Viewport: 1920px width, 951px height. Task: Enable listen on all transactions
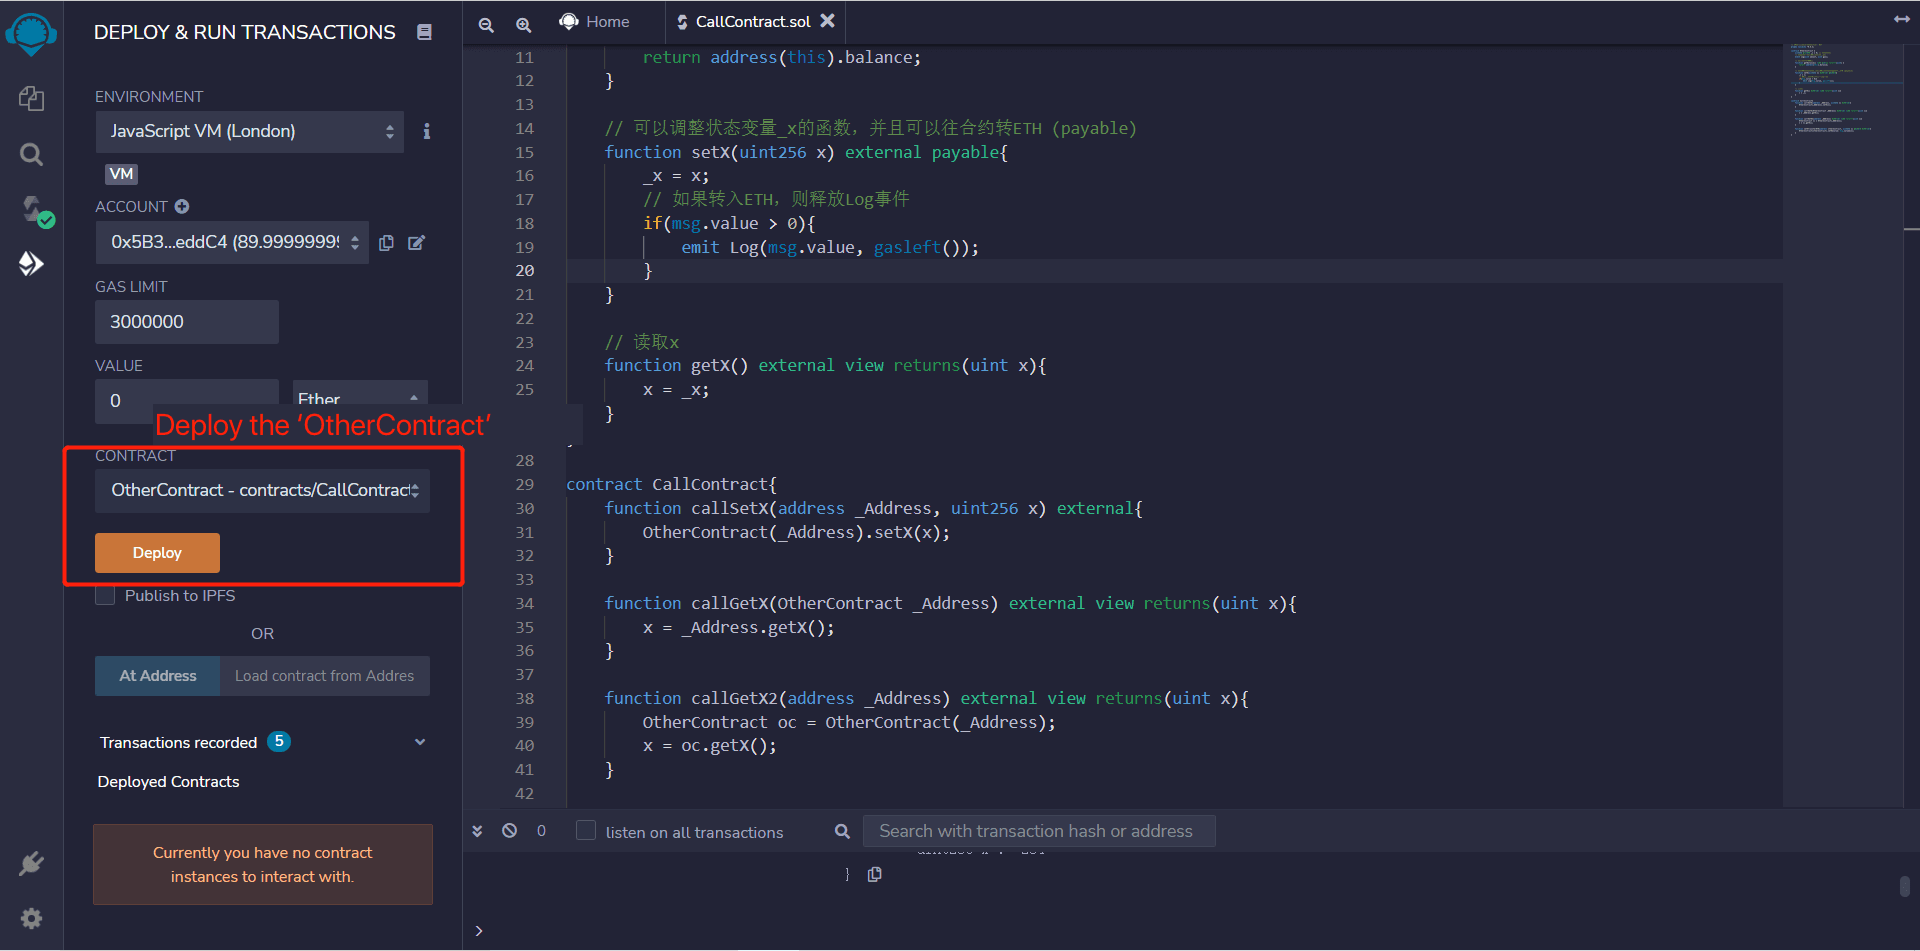tap(586, 831)
